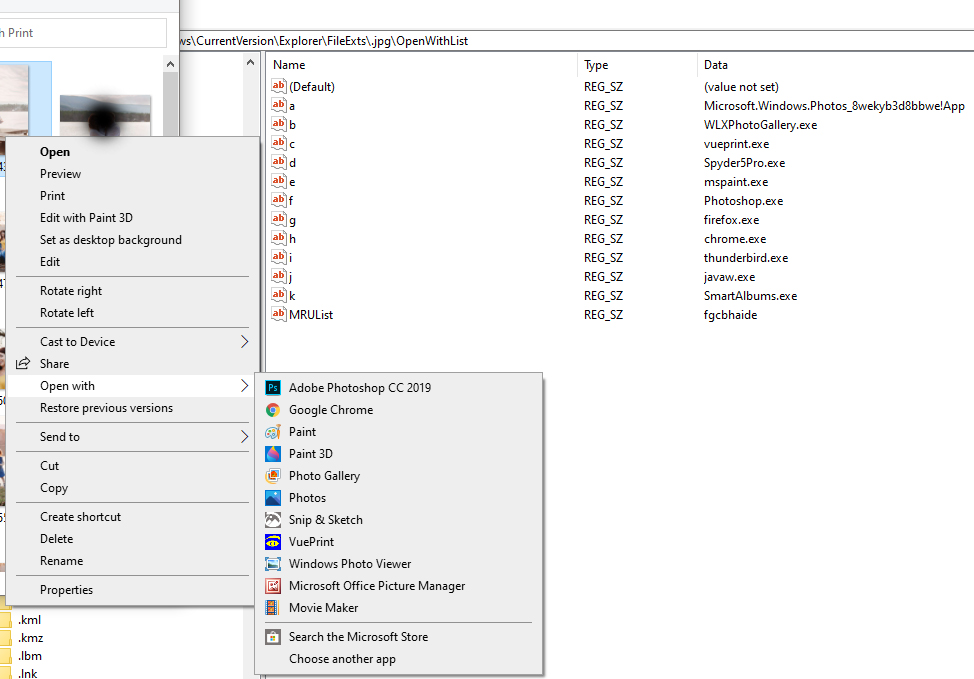This screenshot has width=974, height=679.
Task: Open with Windows Photo Viewer icon
Action: pyautogui.click(x=273, y=564)
